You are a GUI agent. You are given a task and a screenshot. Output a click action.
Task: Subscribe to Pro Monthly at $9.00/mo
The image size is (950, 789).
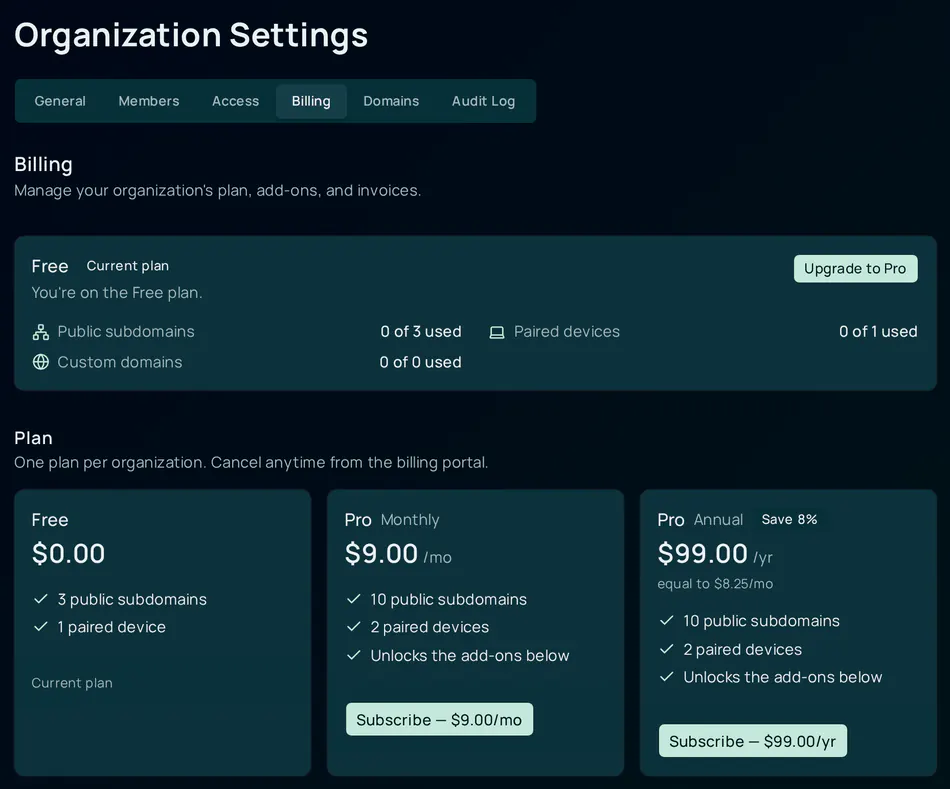point(439,719)
